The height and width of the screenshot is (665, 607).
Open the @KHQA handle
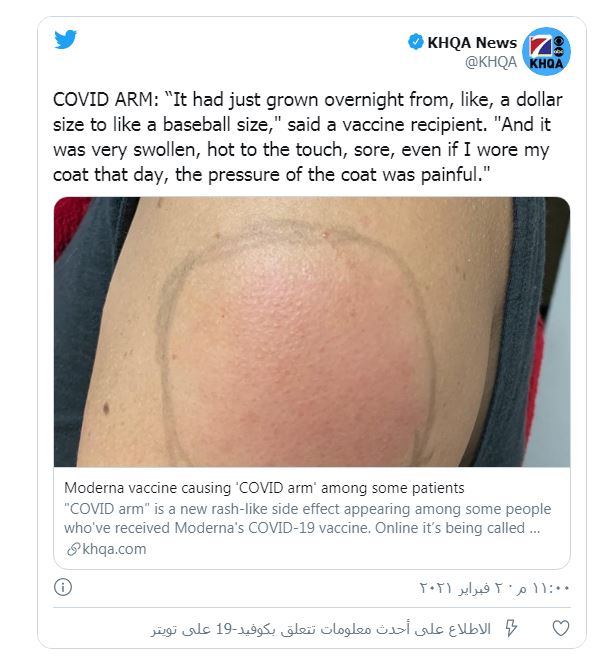(x=491, y=62)
